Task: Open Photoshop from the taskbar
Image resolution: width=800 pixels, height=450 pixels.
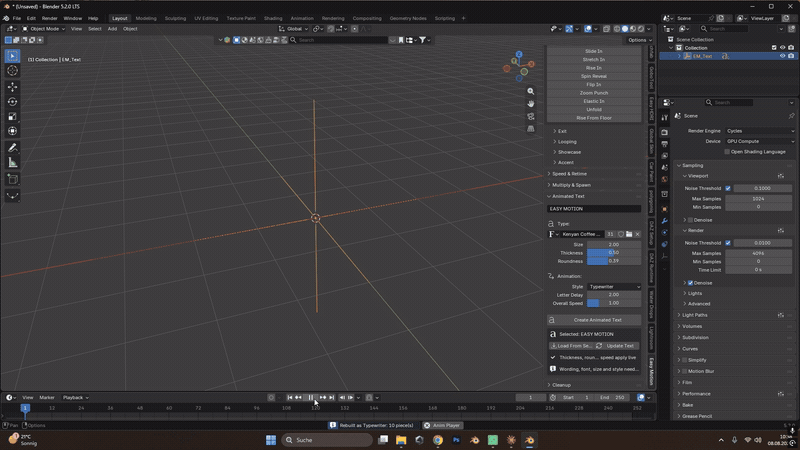Action: click(456, 440)
